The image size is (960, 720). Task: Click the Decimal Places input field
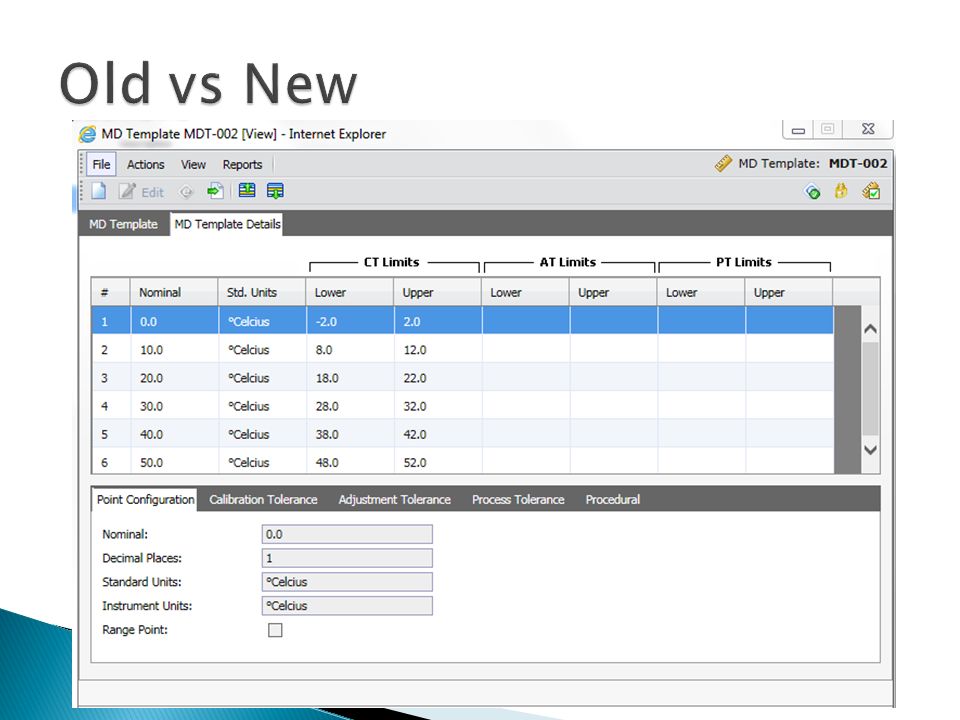tap(347, 558)
